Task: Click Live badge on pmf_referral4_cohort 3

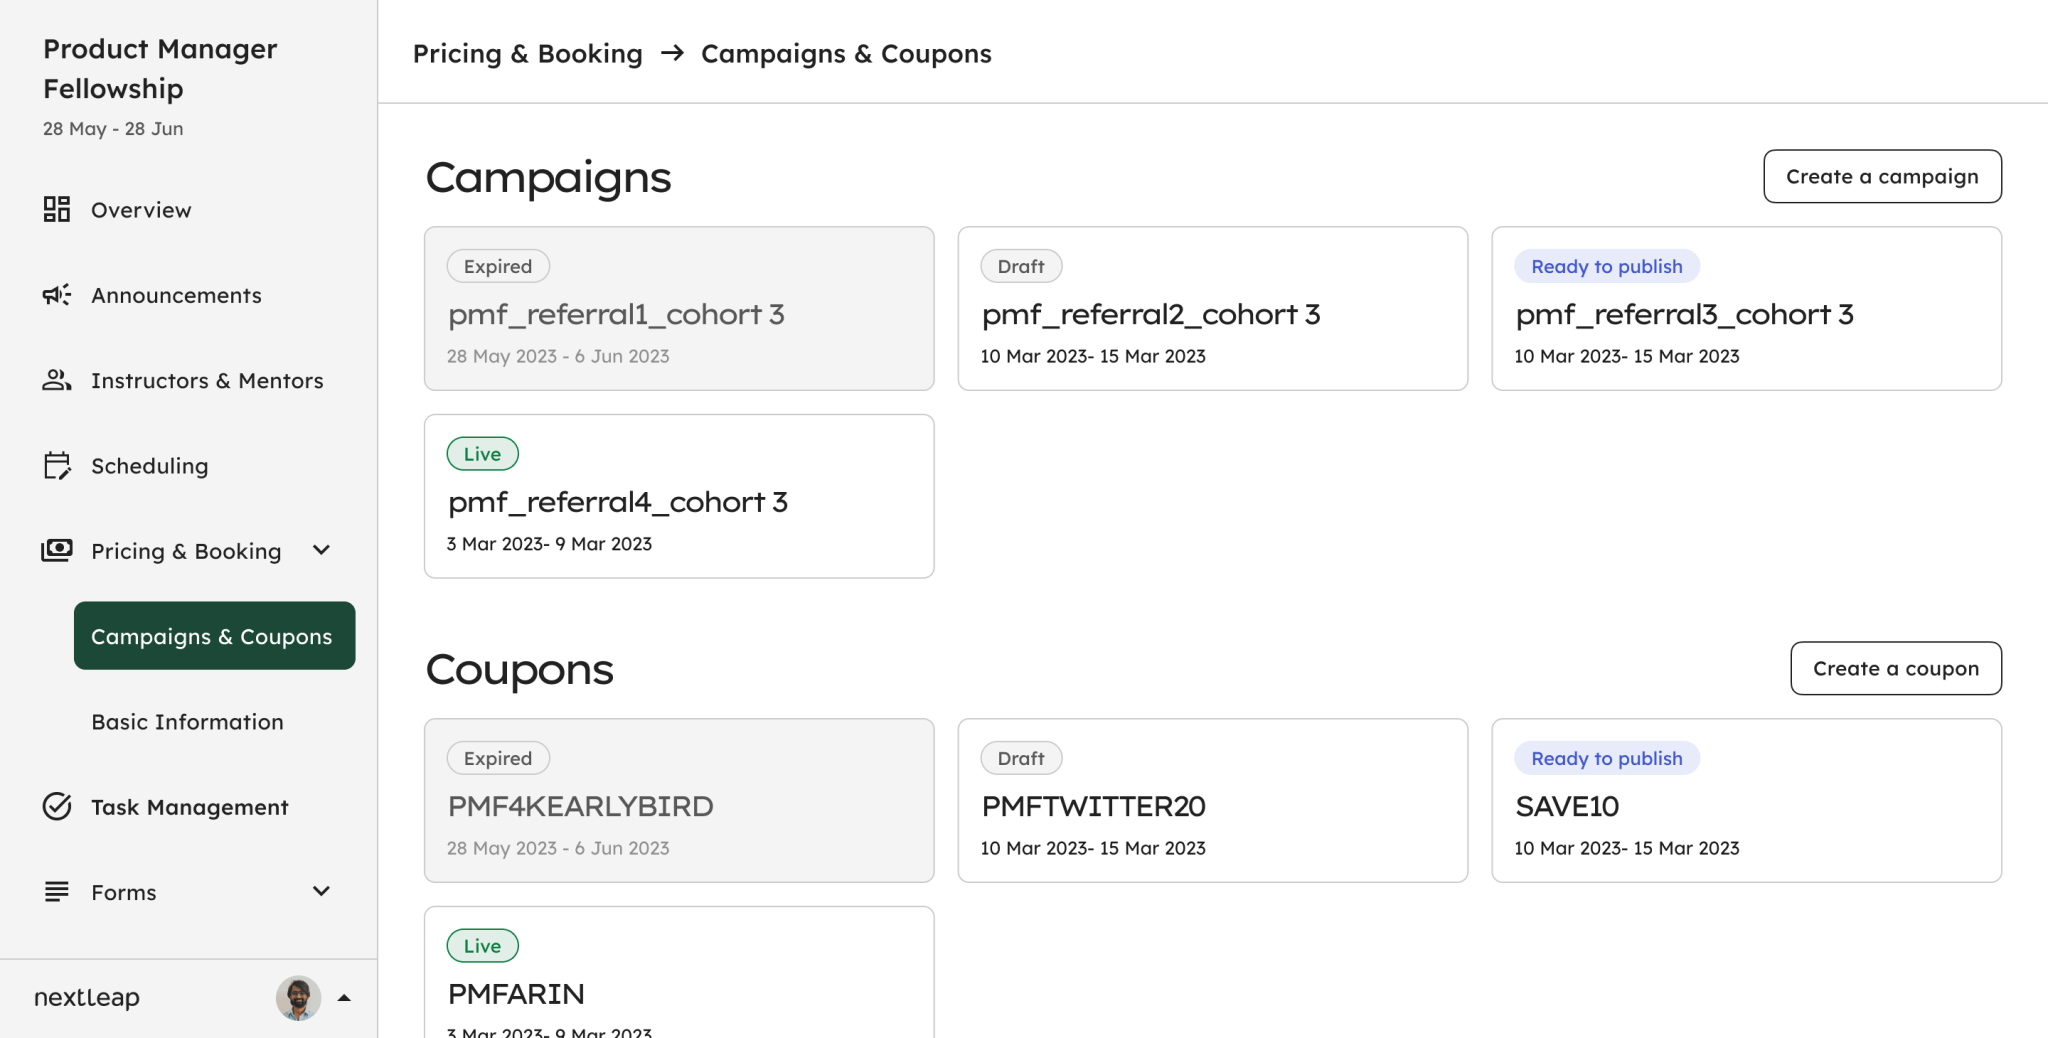Action: point(482,454)
